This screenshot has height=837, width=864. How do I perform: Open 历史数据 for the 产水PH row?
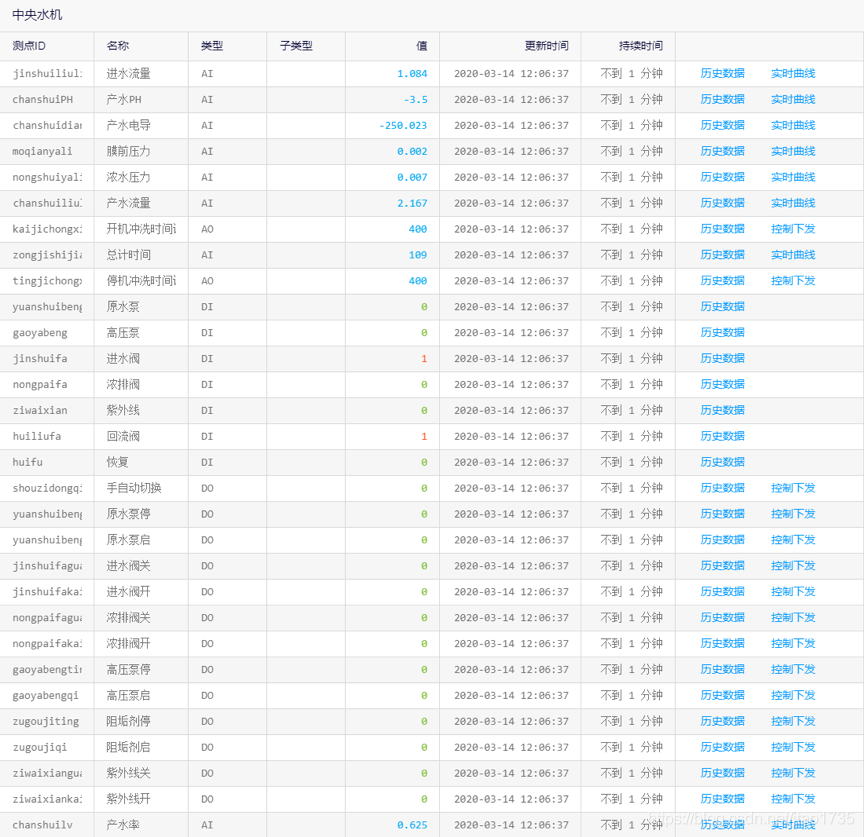pyautogui.click(x=722, y=99)
